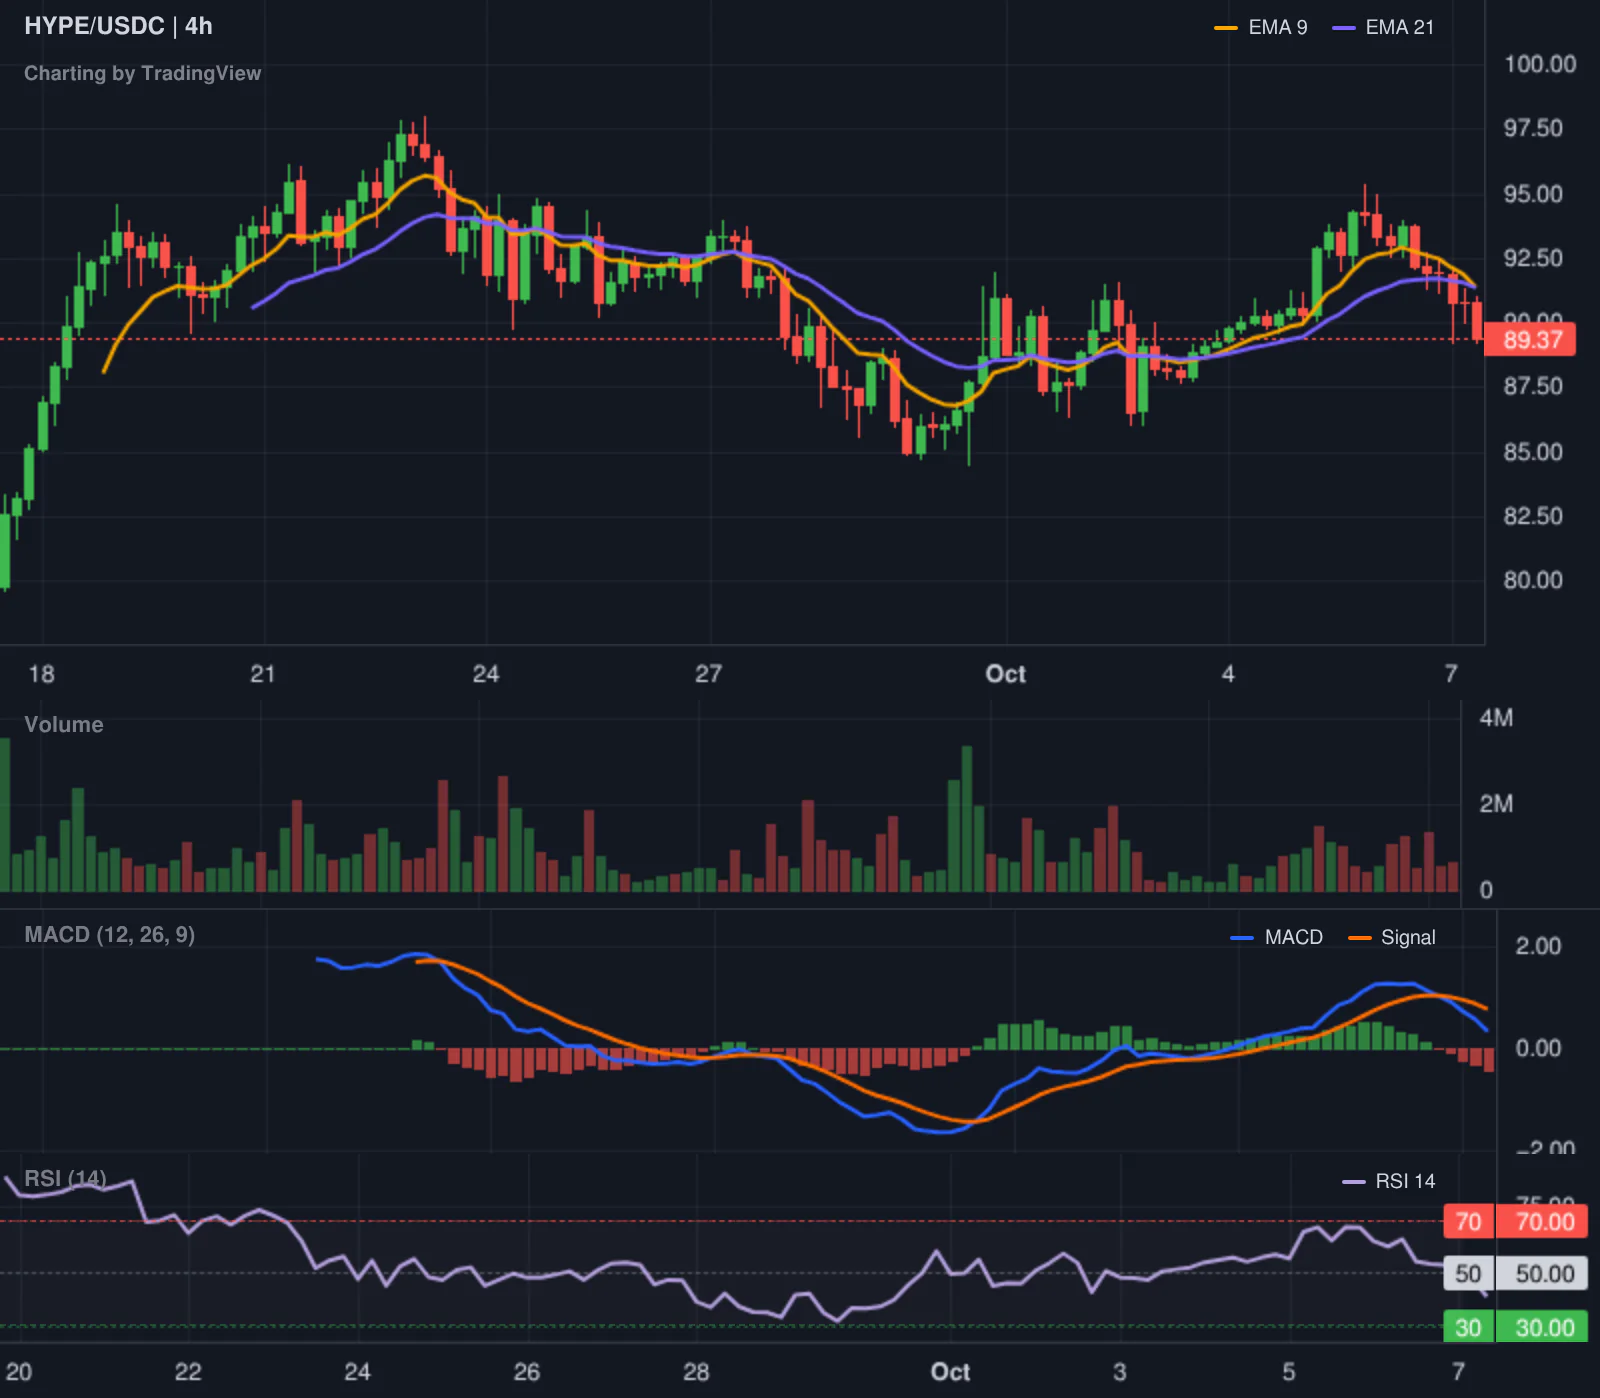Click the MACD (12, 26, 9) panel title
The image size is (1600, 1398).
(109, 935)
